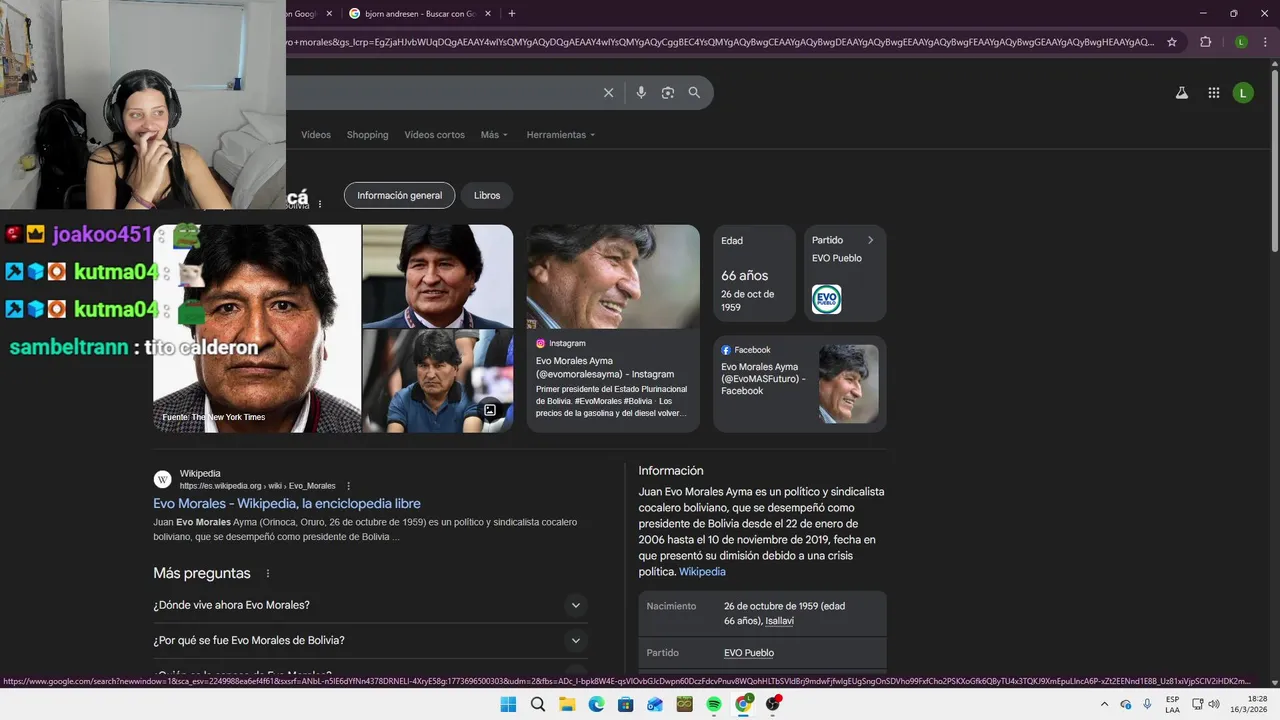The height and width of the screenshot is (720, 1280).
Task: Open the photo with image gallery icon
Action: 438,381
